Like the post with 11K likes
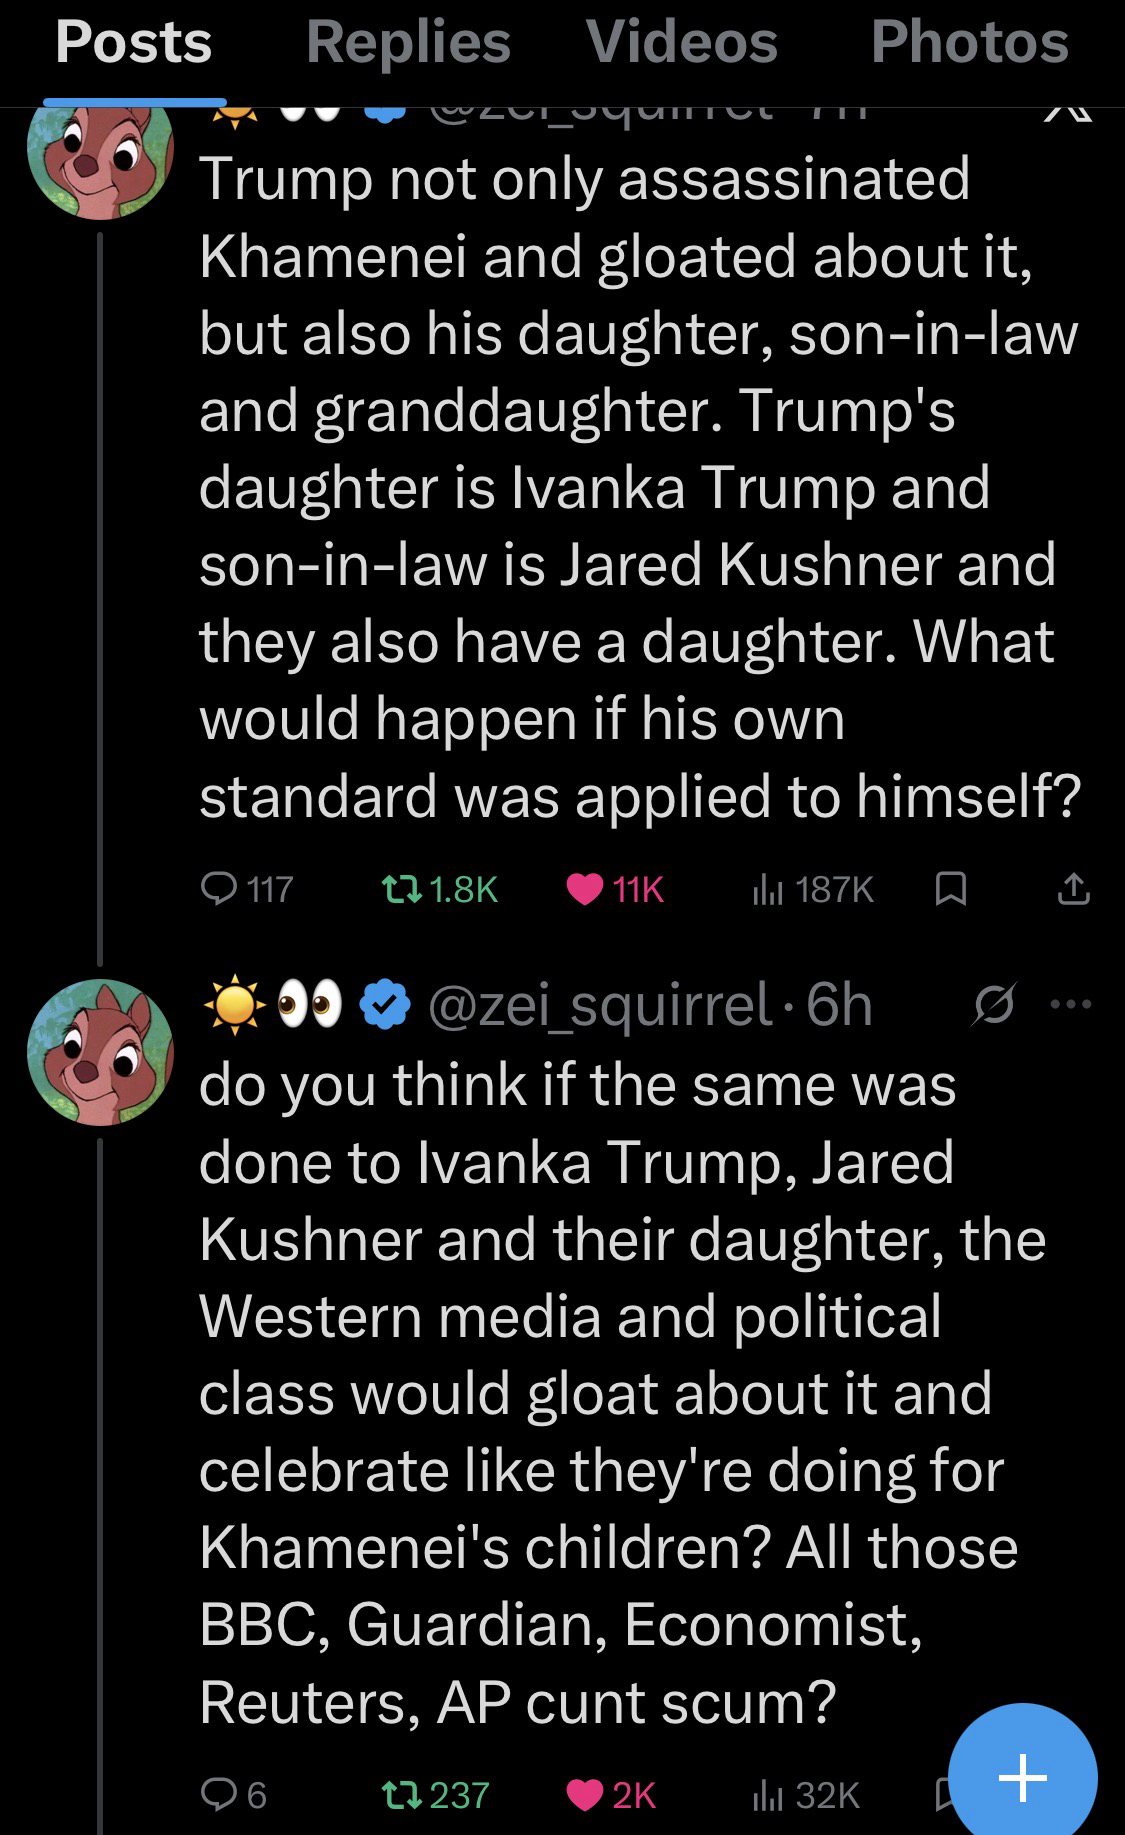1125x1835 pixels. (585, 888)
